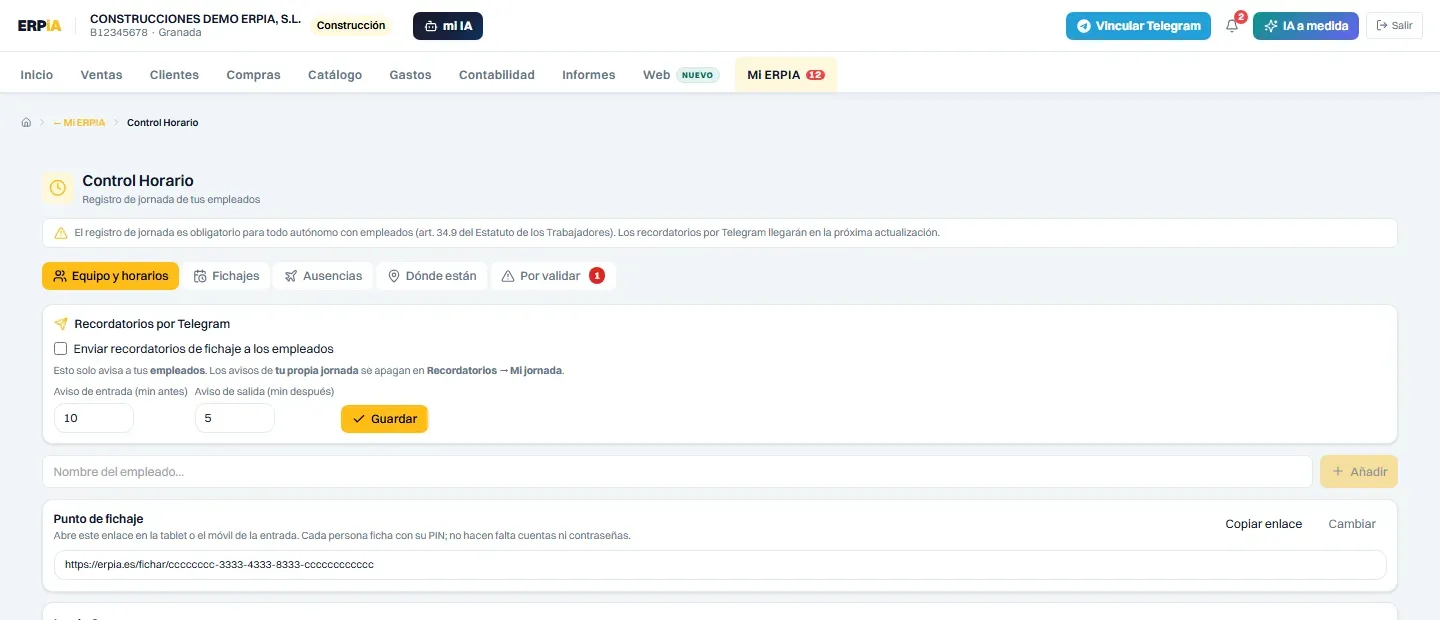
Task: Click the notification bell icon
Action: click(1232, 26)
